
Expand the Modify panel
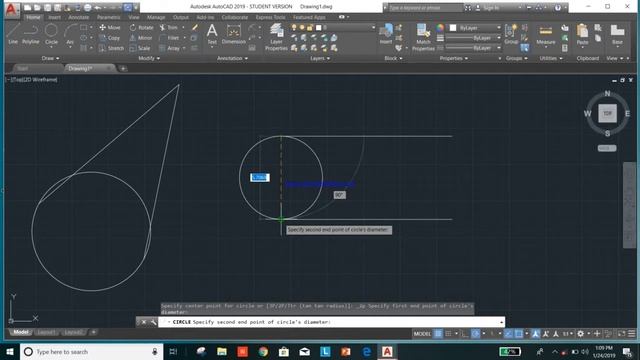149,58
